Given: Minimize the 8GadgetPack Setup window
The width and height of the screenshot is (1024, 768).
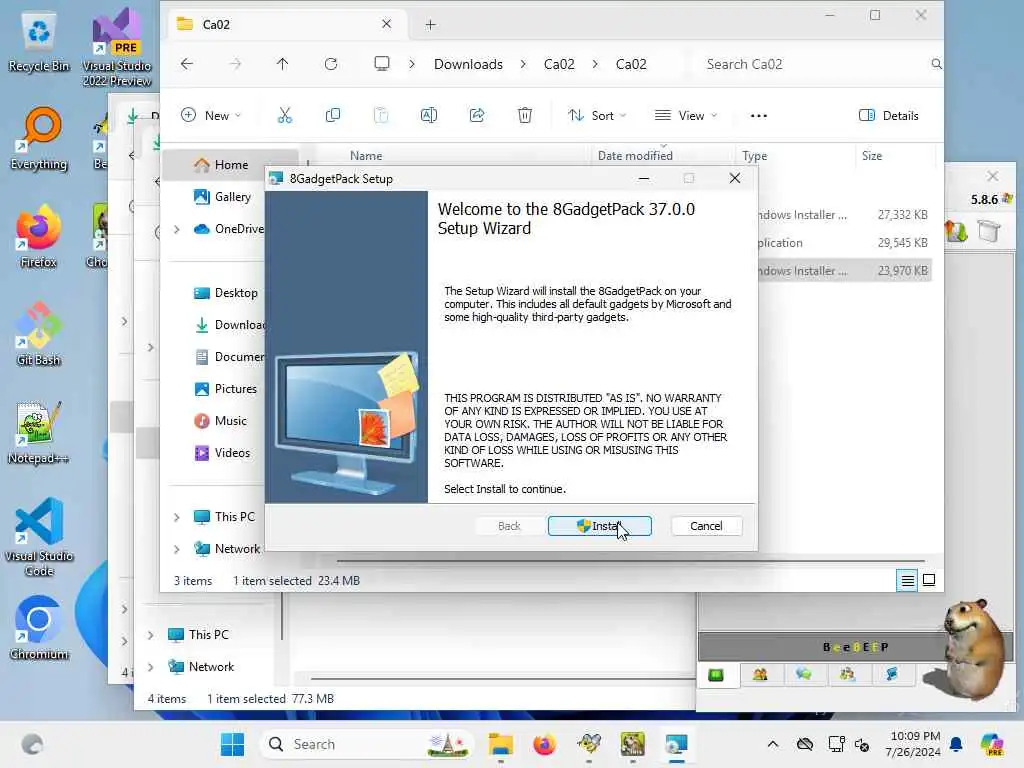Looking at the screenshot, I should [644, 178].
